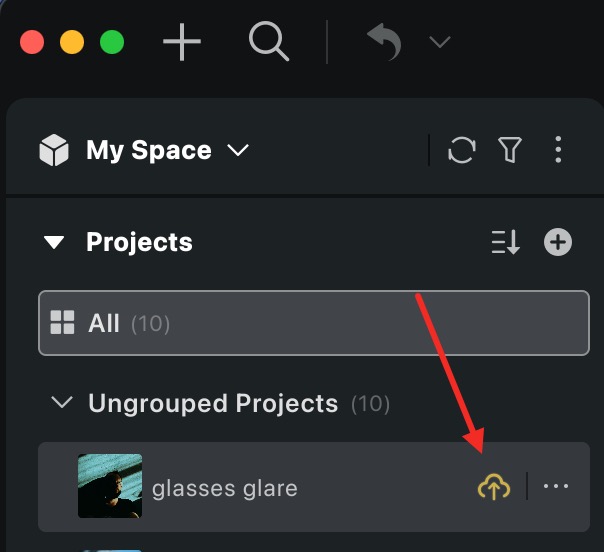Collapse the Ungrouped Projects group
Screen dimensions: 604x552
coord(62,403)
